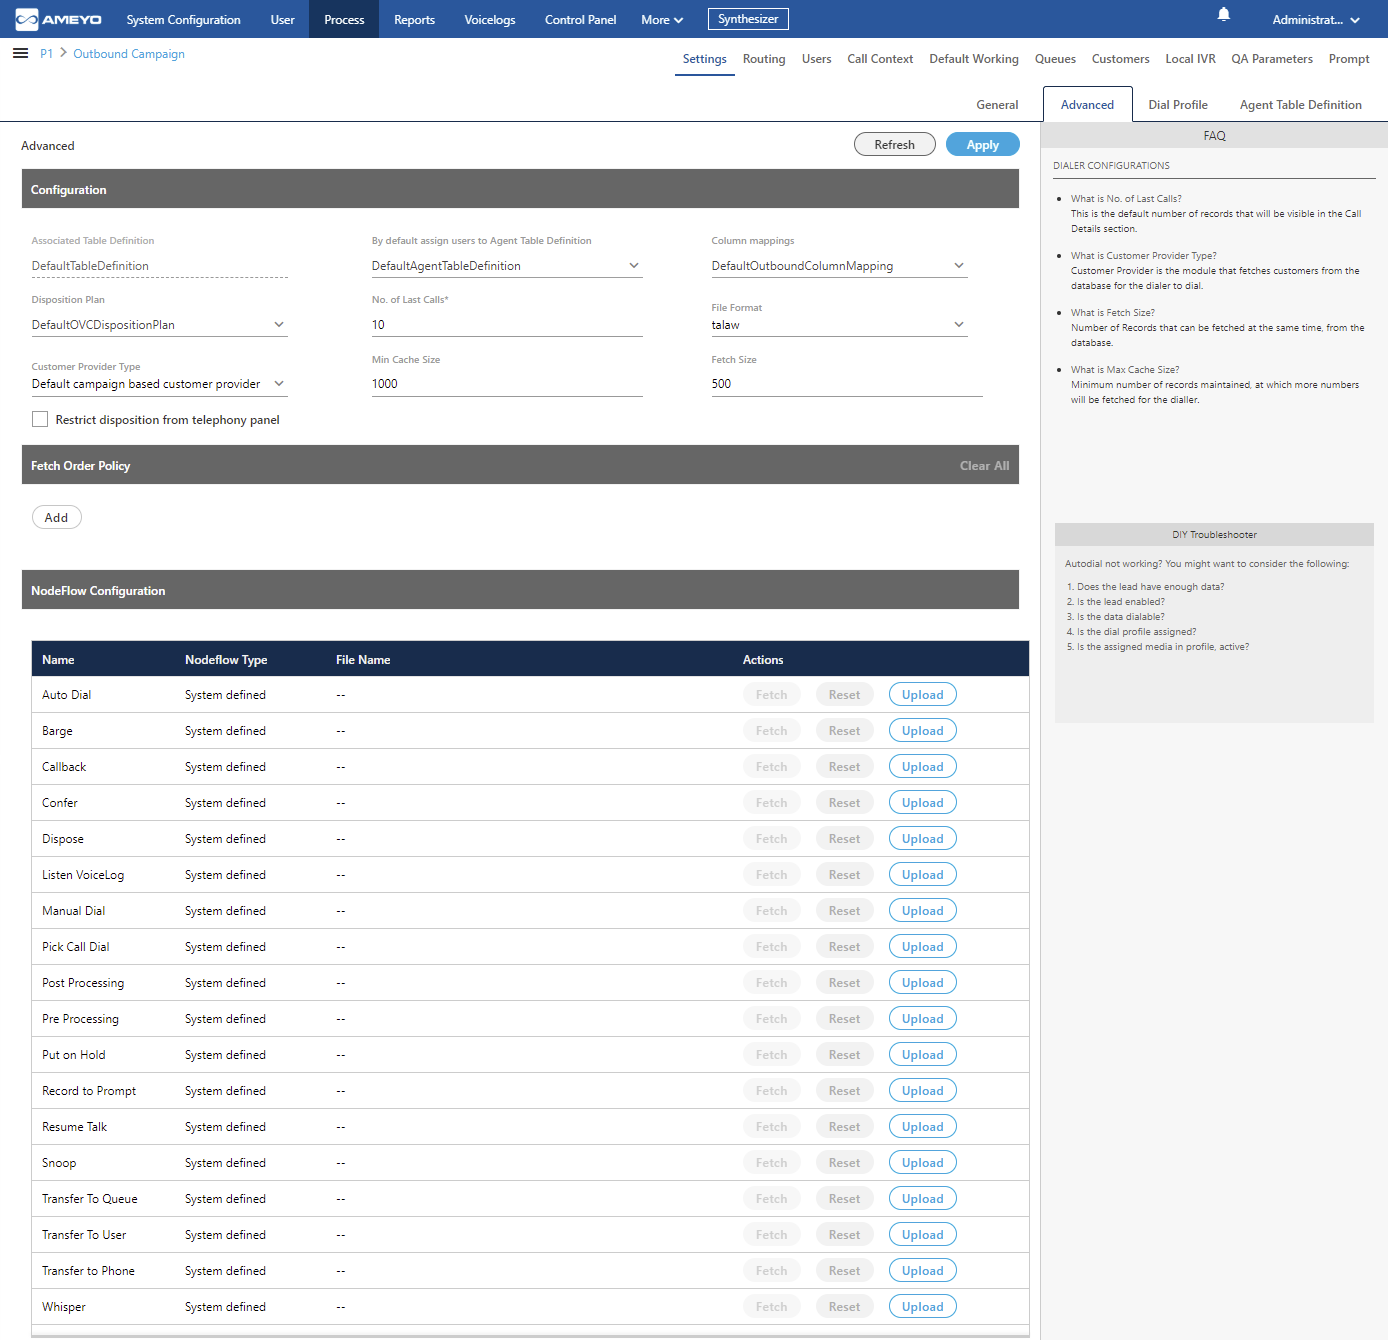Enable Restrict disposition from telephony panel
The width and height of the screenshot is (1388, 1340).
tap(40, 420)
